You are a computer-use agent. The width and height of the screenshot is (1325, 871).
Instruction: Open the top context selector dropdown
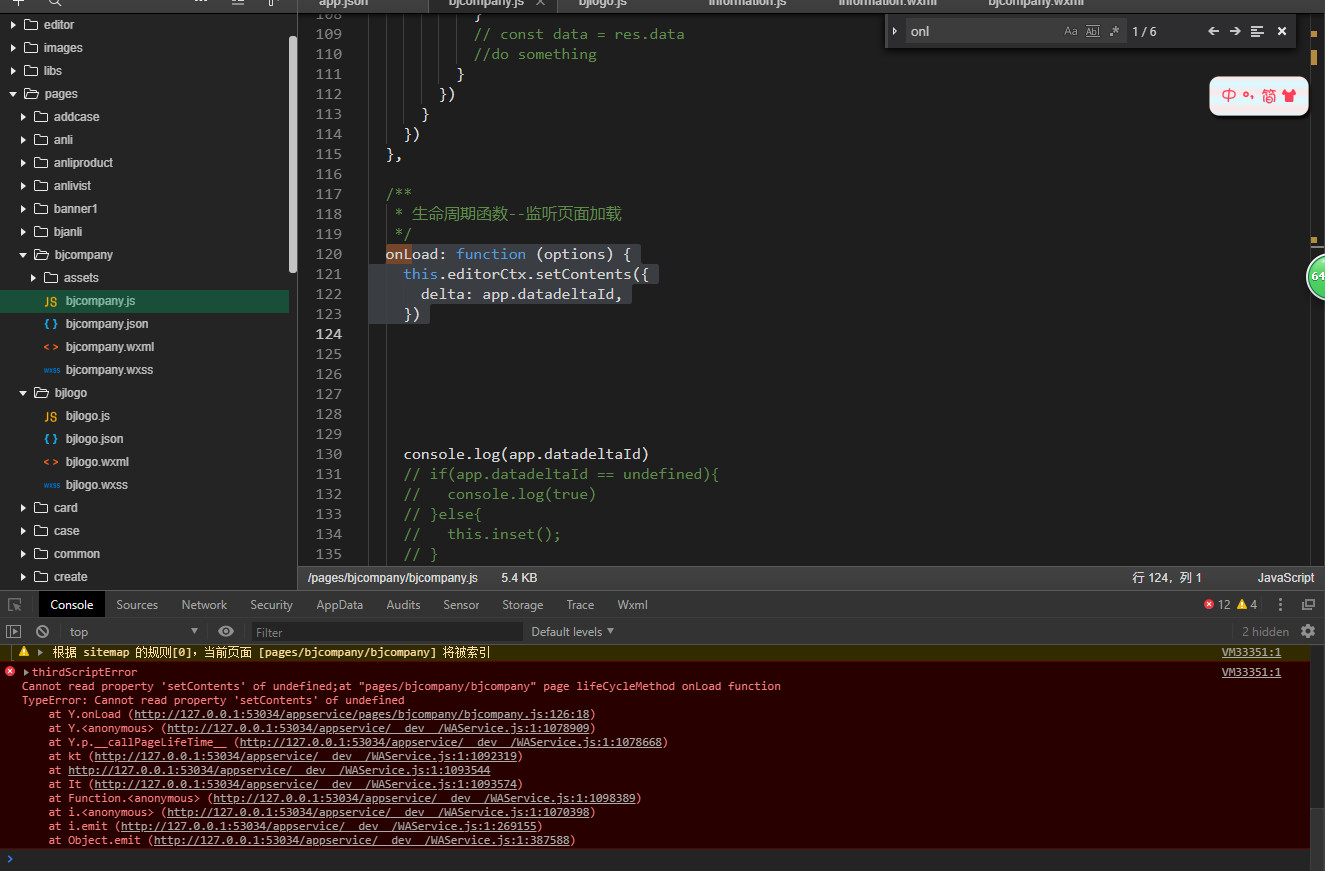tap(133, 632)
